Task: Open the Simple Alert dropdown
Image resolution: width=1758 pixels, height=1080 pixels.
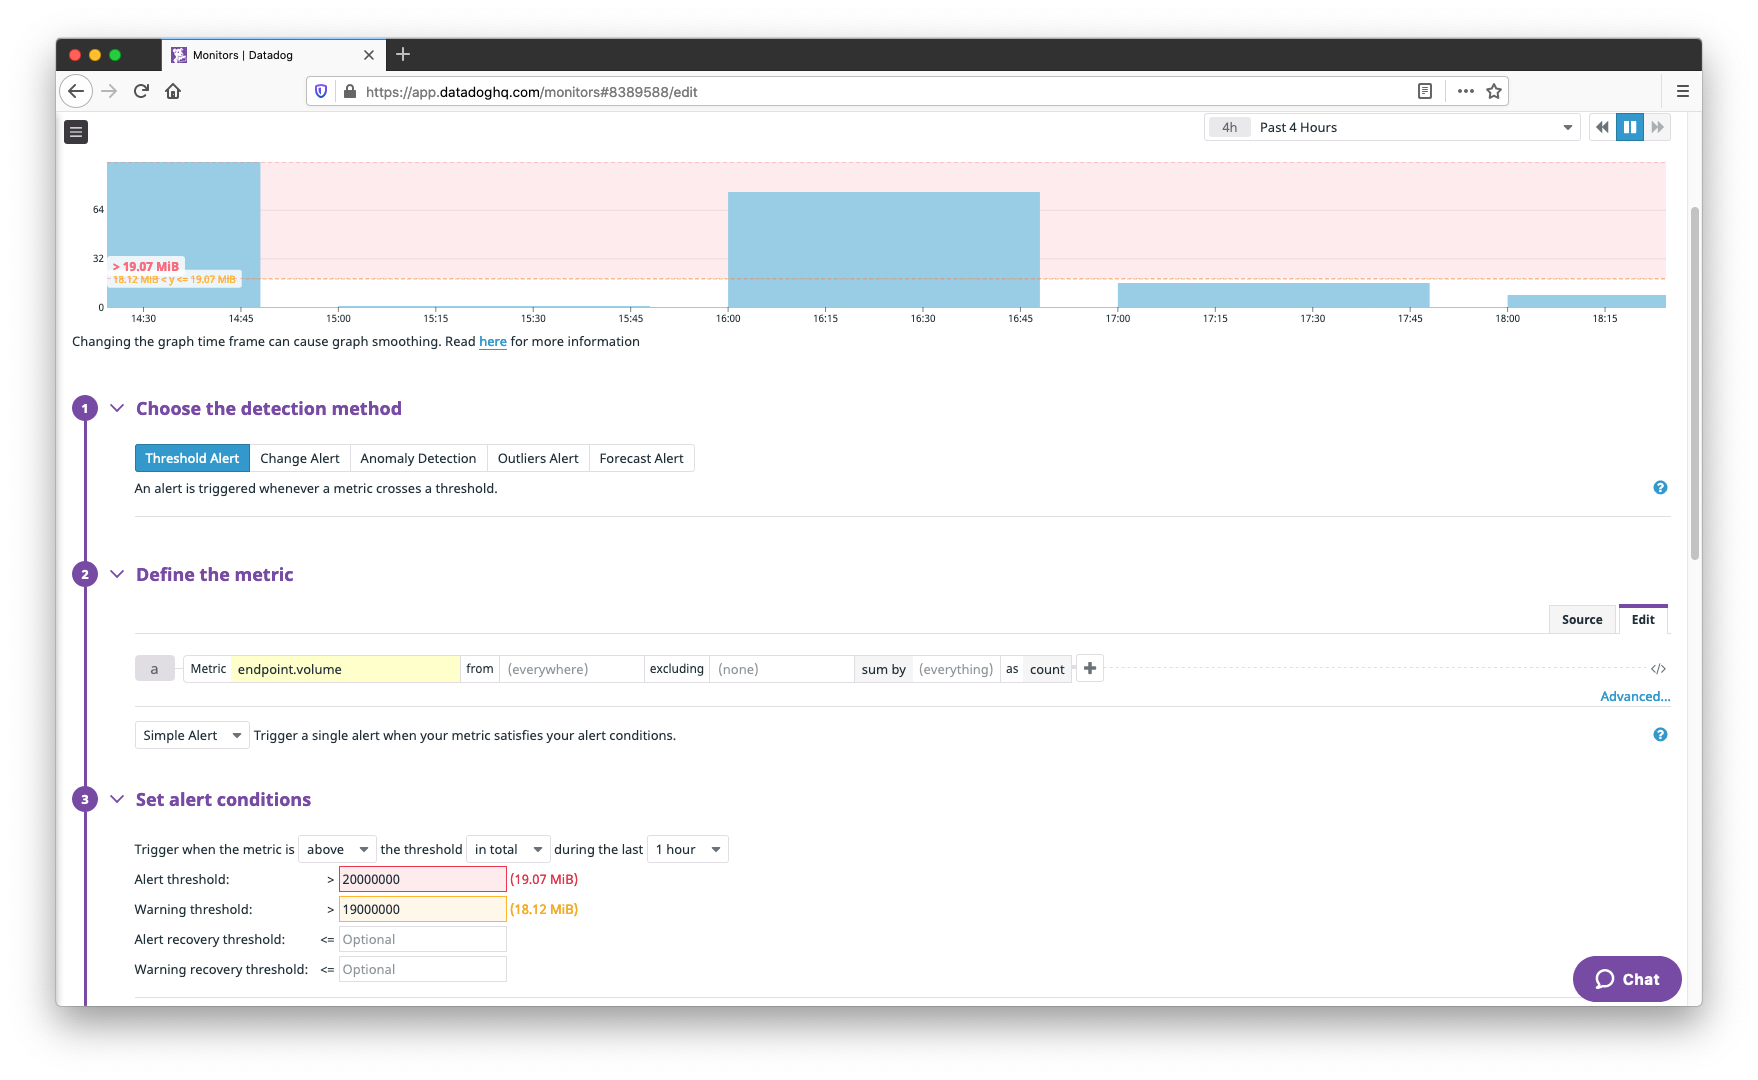Action: tap(191, 735)
